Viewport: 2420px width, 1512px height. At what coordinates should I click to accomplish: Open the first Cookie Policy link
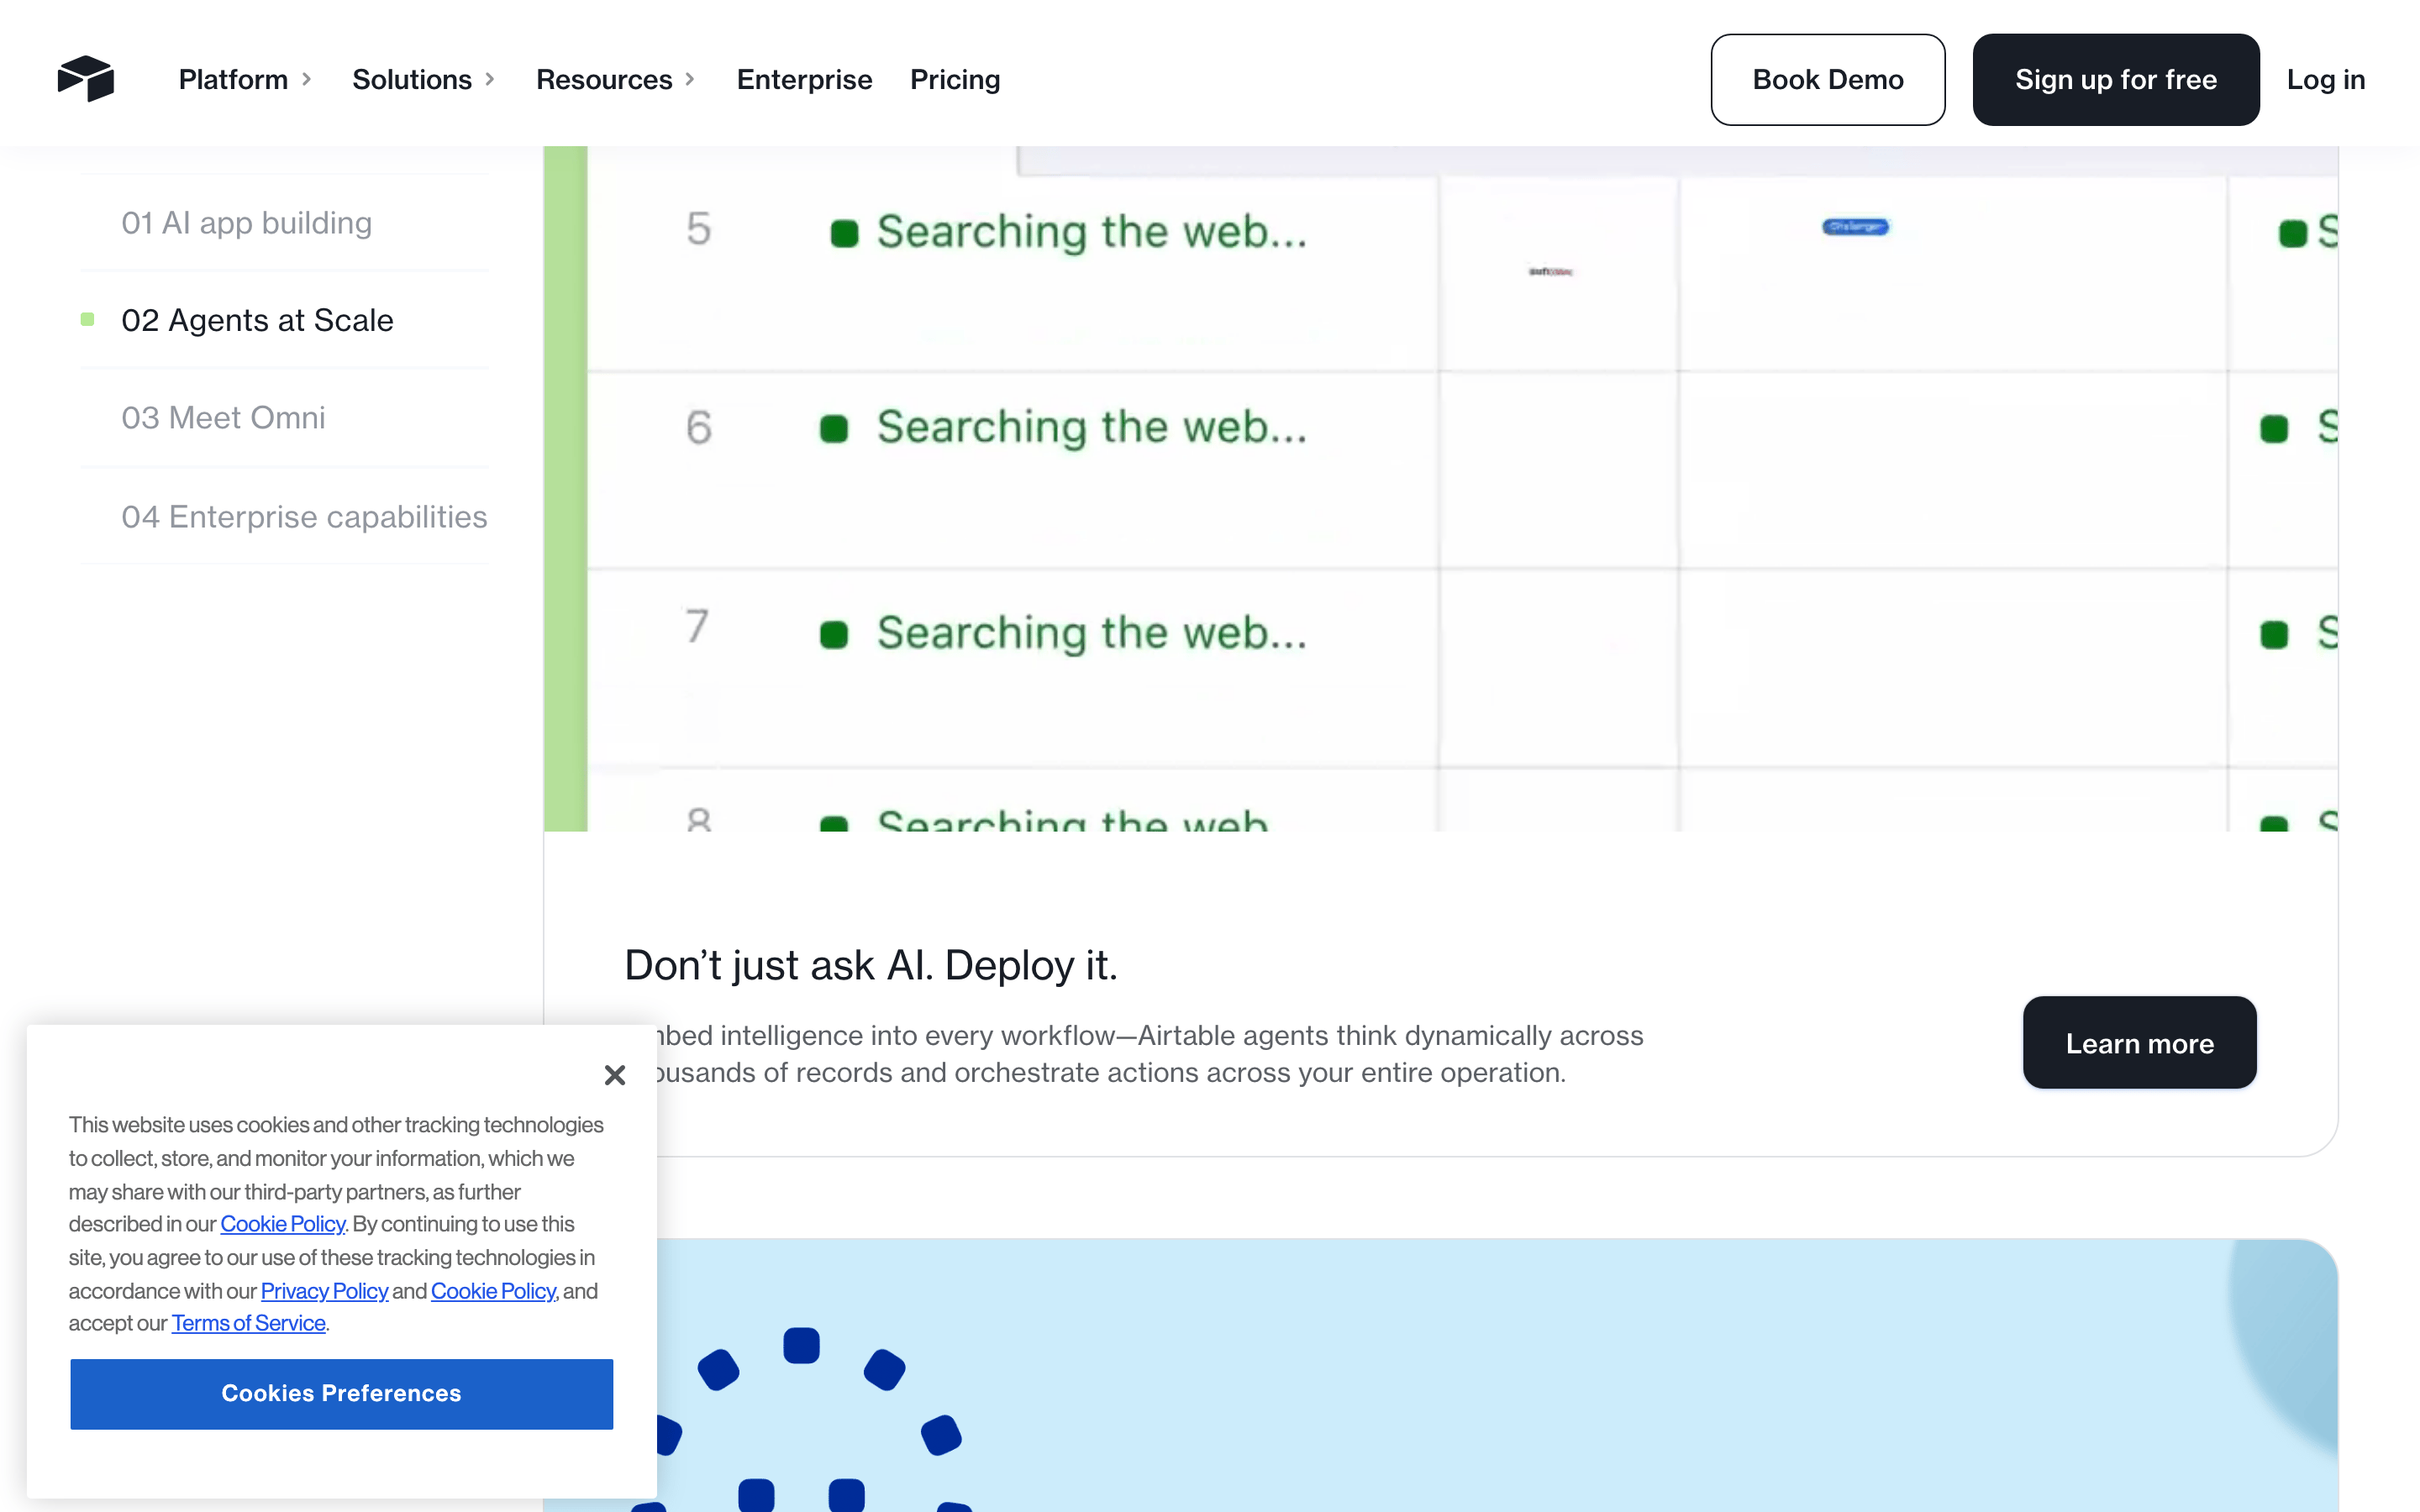283,1224
